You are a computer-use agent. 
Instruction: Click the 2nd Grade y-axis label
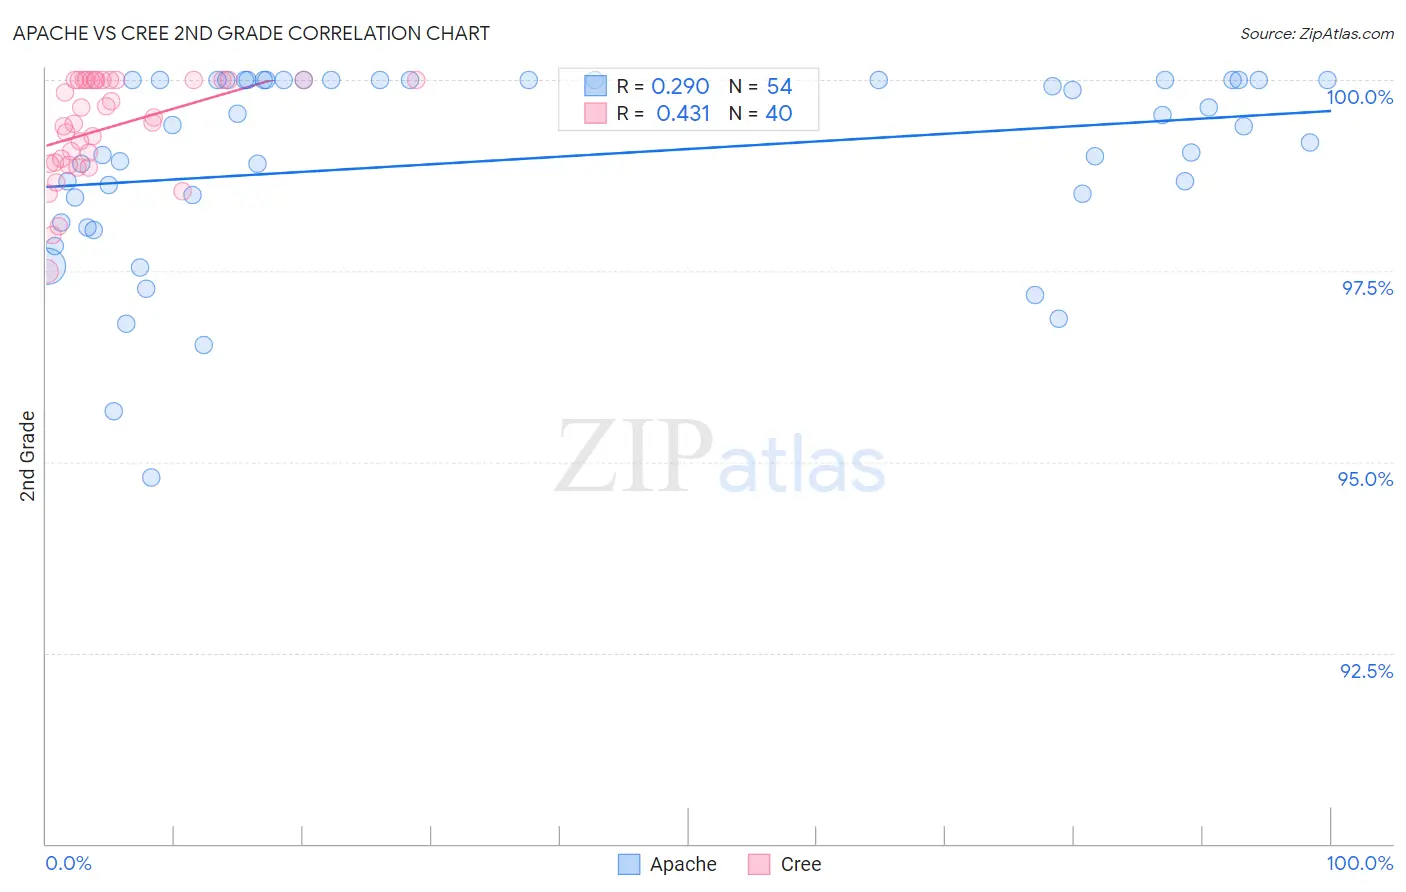(27, 456)
